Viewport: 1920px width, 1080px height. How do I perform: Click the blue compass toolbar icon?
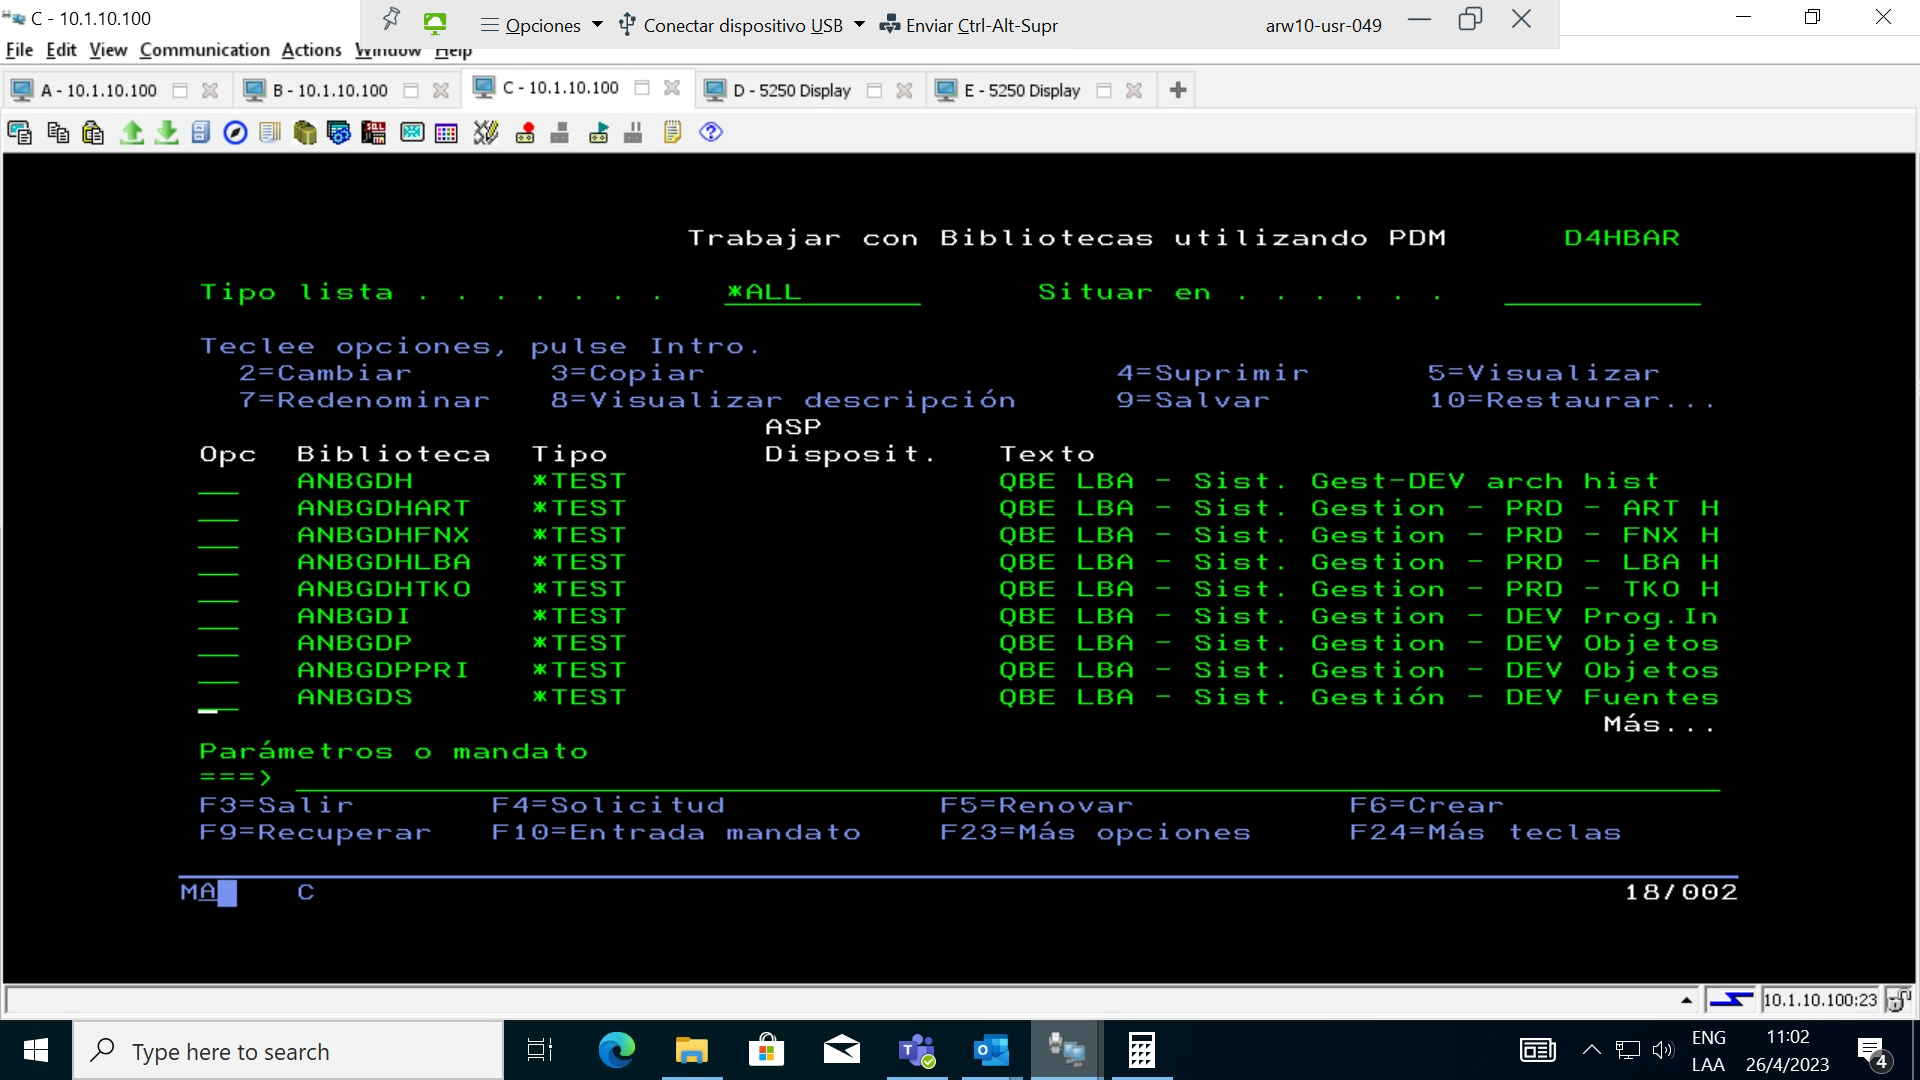(235, 132)
